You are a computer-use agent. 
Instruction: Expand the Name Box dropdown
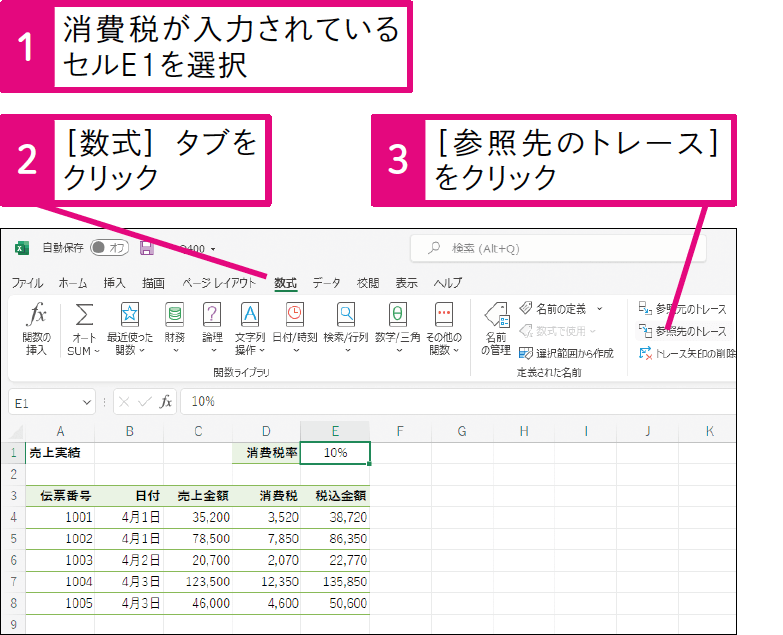point(87,402)
